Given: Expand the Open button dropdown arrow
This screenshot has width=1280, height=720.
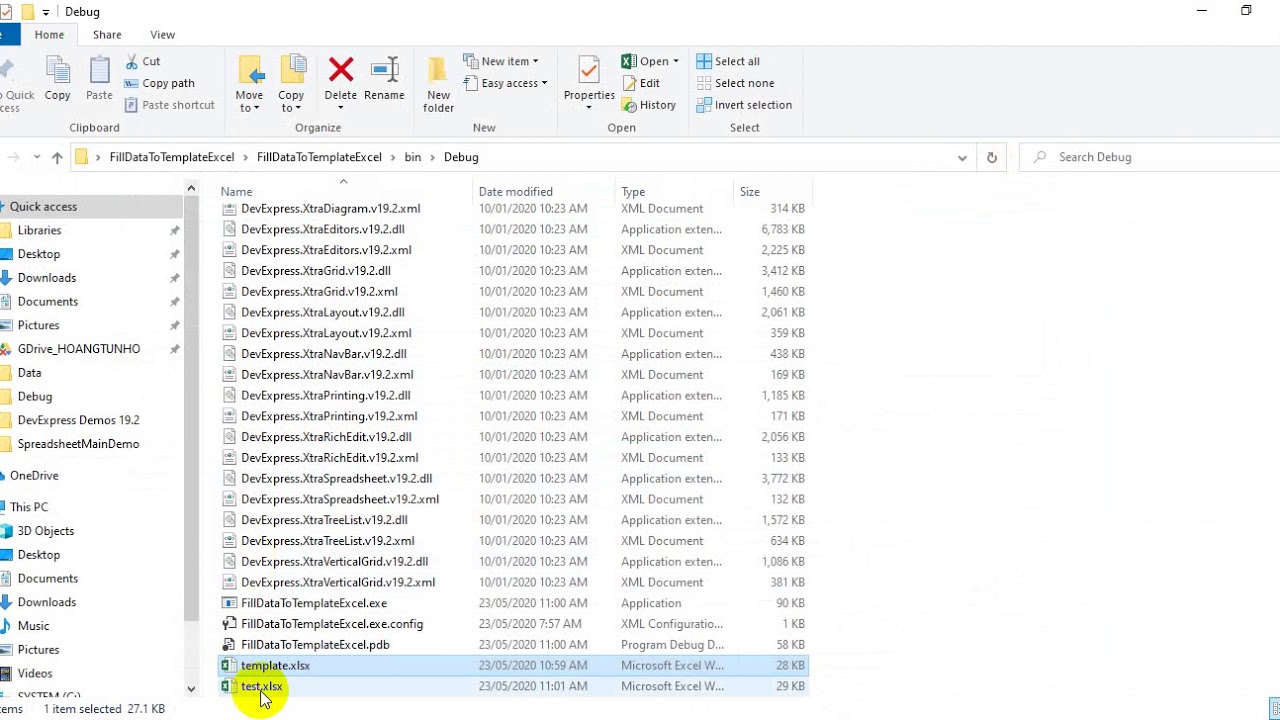Looking at the screenshot, I should pyautogui.click(x=675, y=61).
